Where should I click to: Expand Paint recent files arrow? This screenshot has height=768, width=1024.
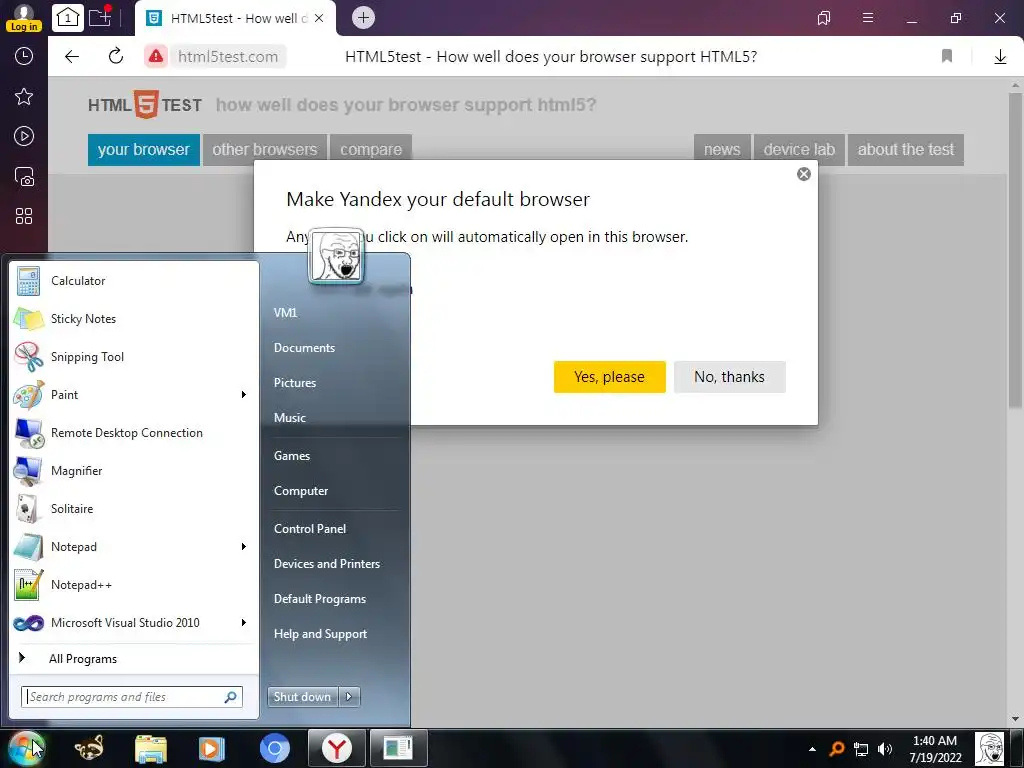[244, 394]
